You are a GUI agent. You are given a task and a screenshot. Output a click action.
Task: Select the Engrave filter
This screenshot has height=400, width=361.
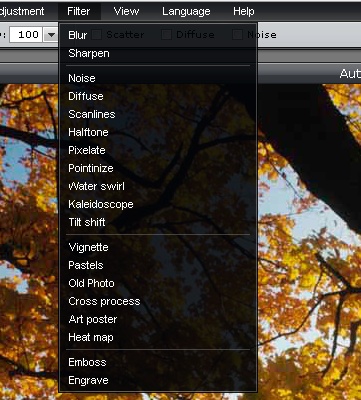click(x=158, y=380)
